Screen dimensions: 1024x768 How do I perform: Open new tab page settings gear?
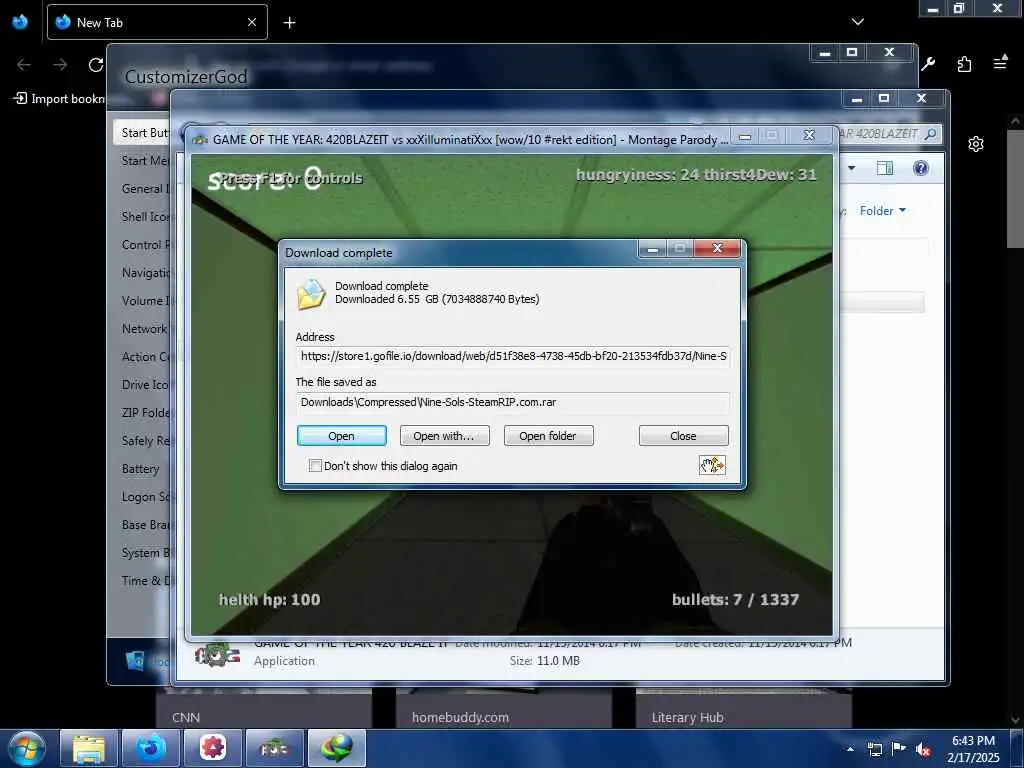click(976, 144)
